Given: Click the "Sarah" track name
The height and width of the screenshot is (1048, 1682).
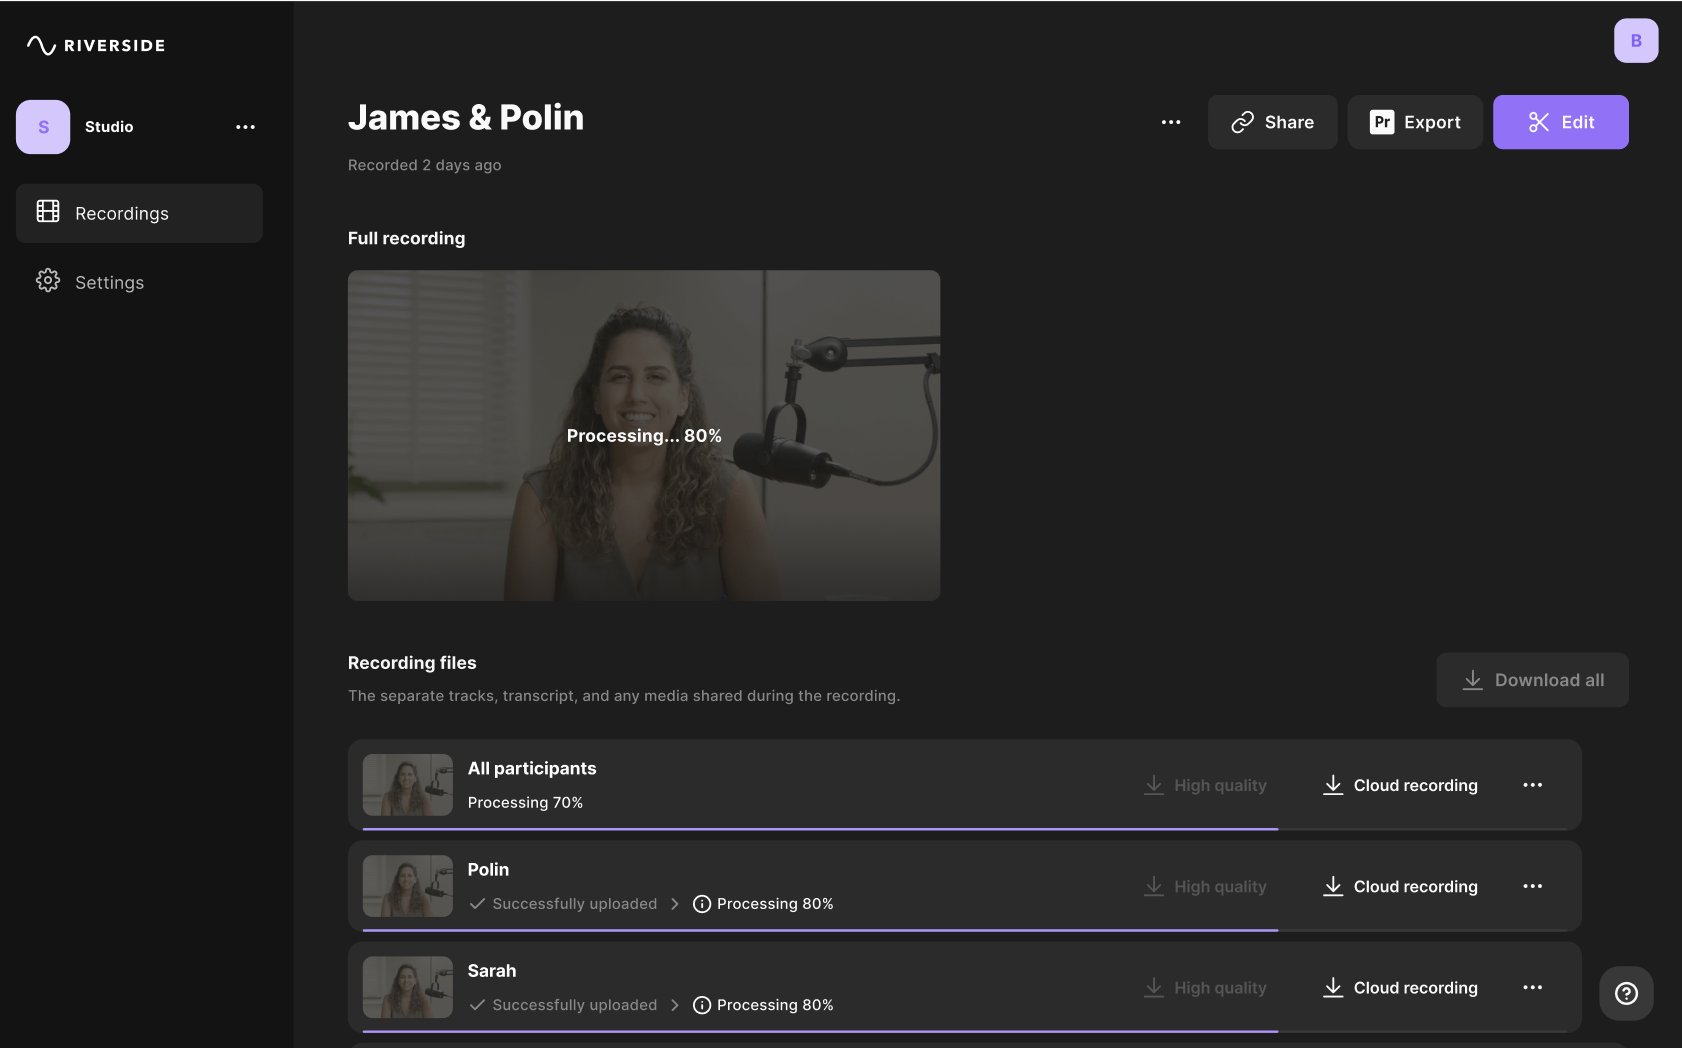Looking at the screenshot, I should tap(492, 971).
